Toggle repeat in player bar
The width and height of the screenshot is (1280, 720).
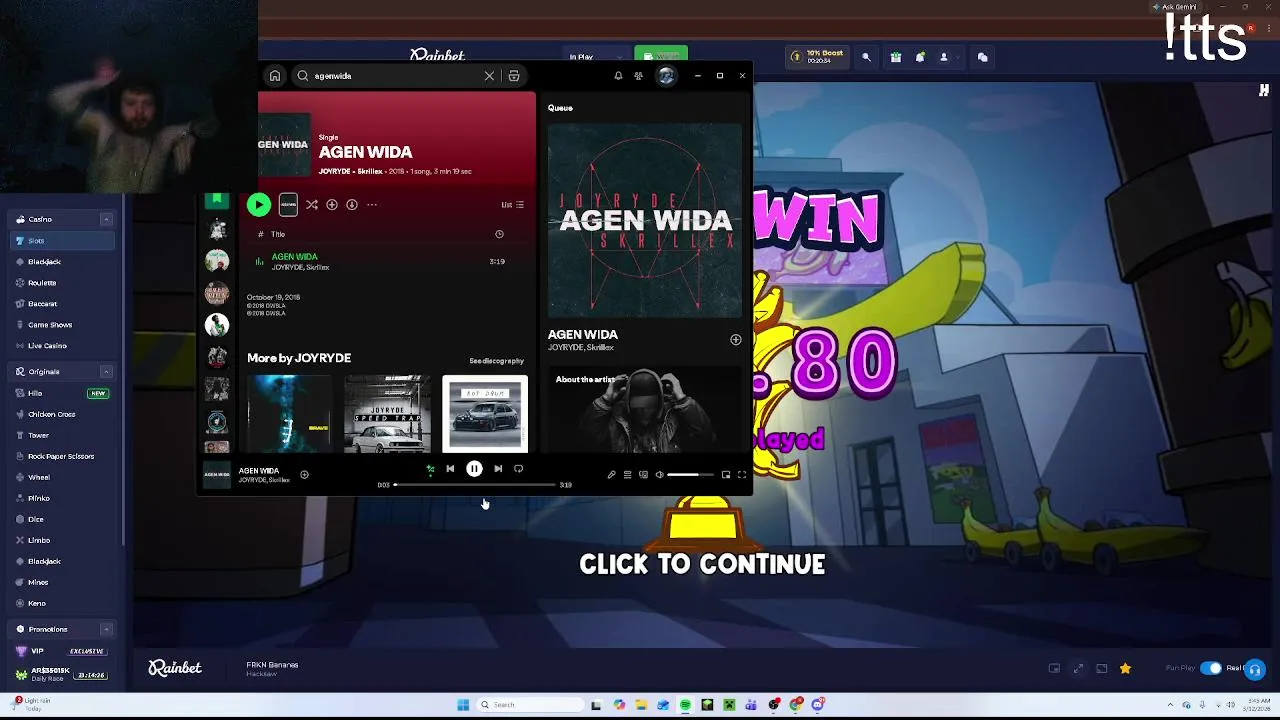pos(518,469)
